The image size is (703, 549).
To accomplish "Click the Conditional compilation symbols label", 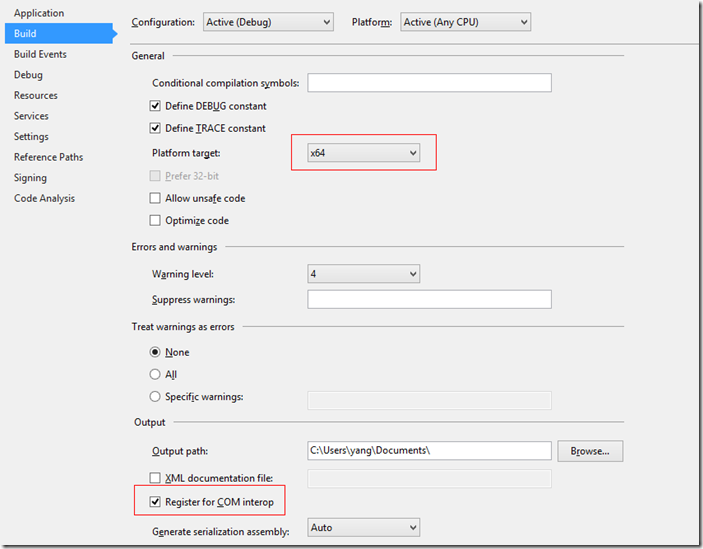I will (226, 83).
